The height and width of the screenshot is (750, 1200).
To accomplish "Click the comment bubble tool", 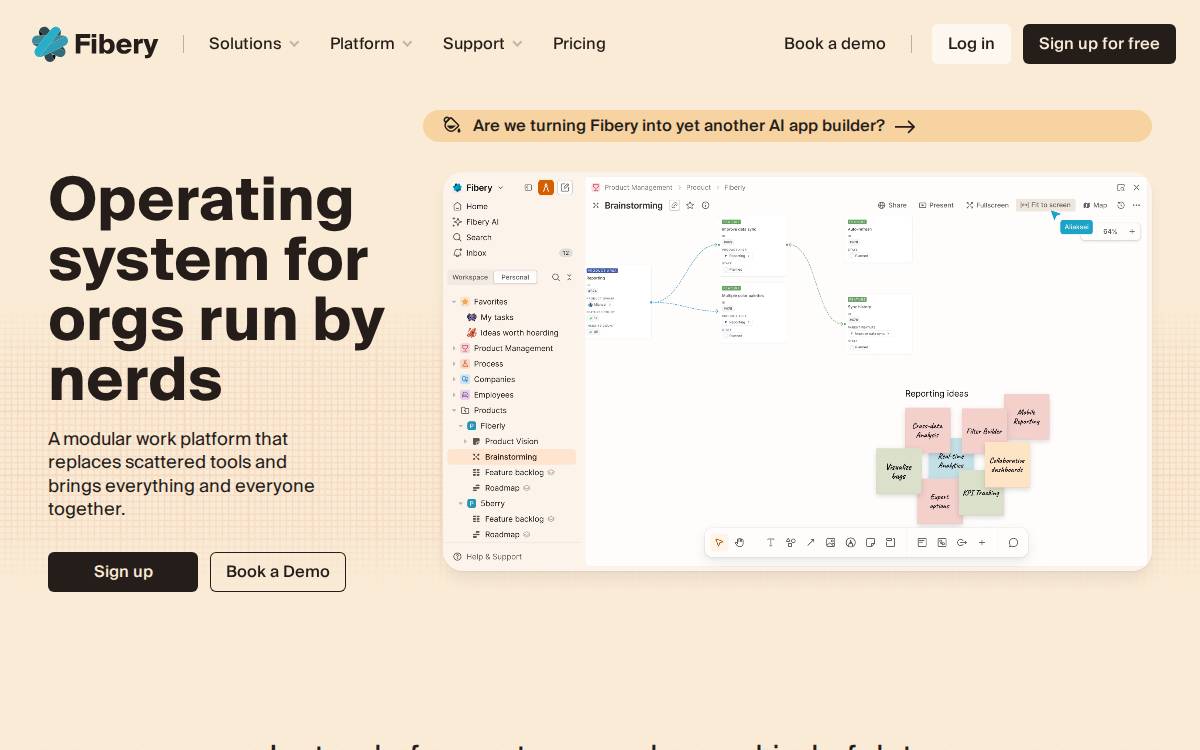I will pyautogui.click(x=1013, y=542).
